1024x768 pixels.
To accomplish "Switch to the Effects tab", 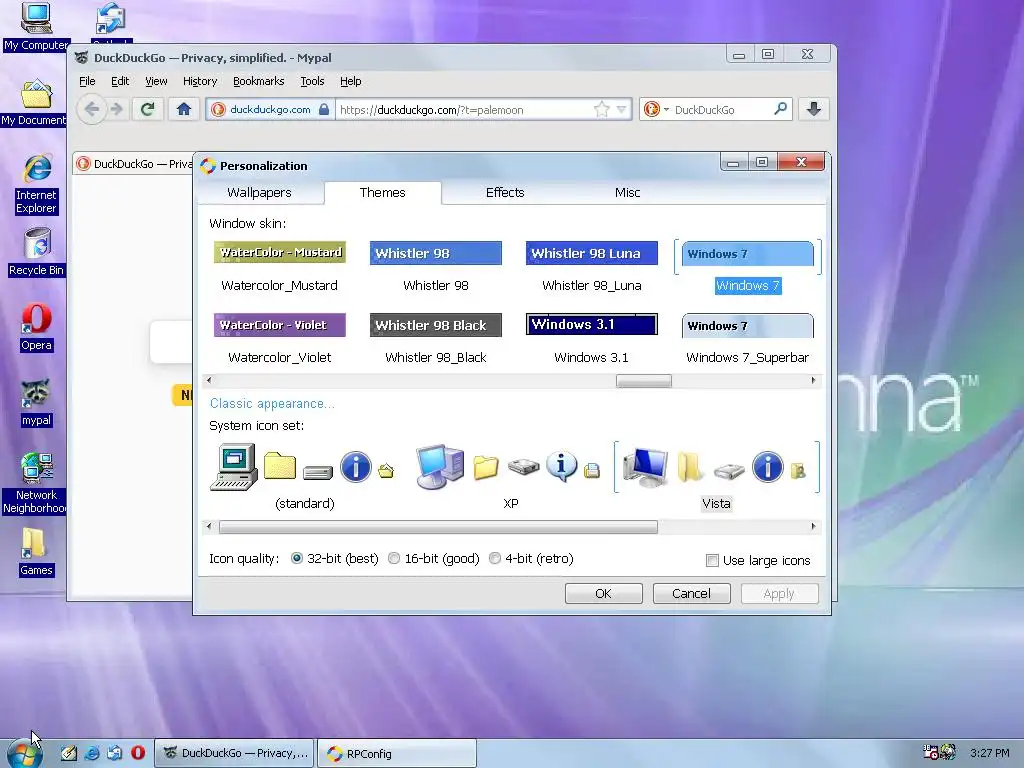I will point(505,193).
